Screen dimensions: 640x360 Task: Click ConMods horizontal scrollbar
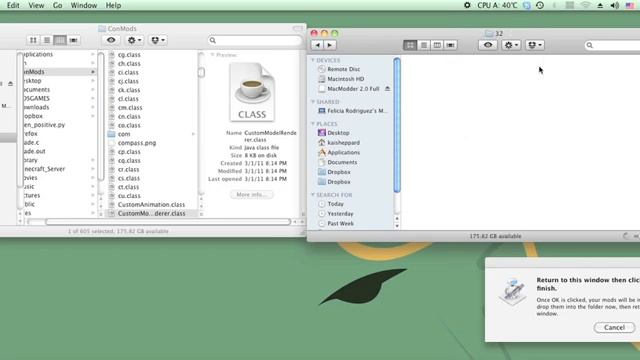tap(167, 222)
